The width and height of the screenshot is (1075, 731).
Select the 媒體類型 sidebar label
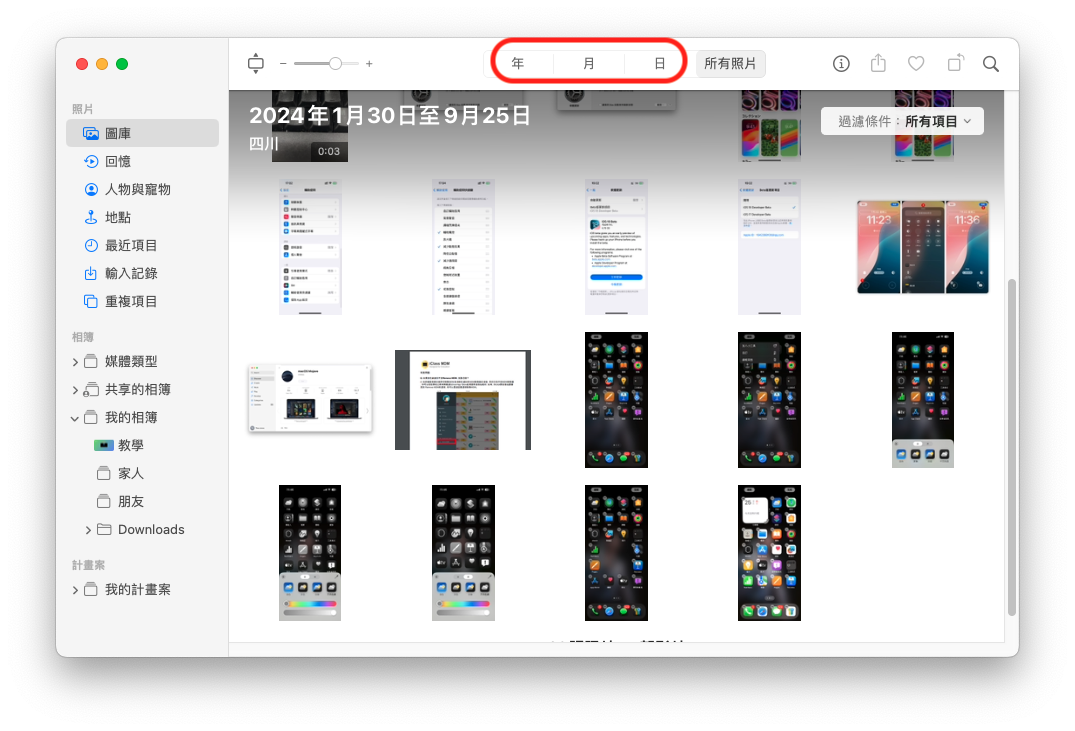click(x=131, y=361)
